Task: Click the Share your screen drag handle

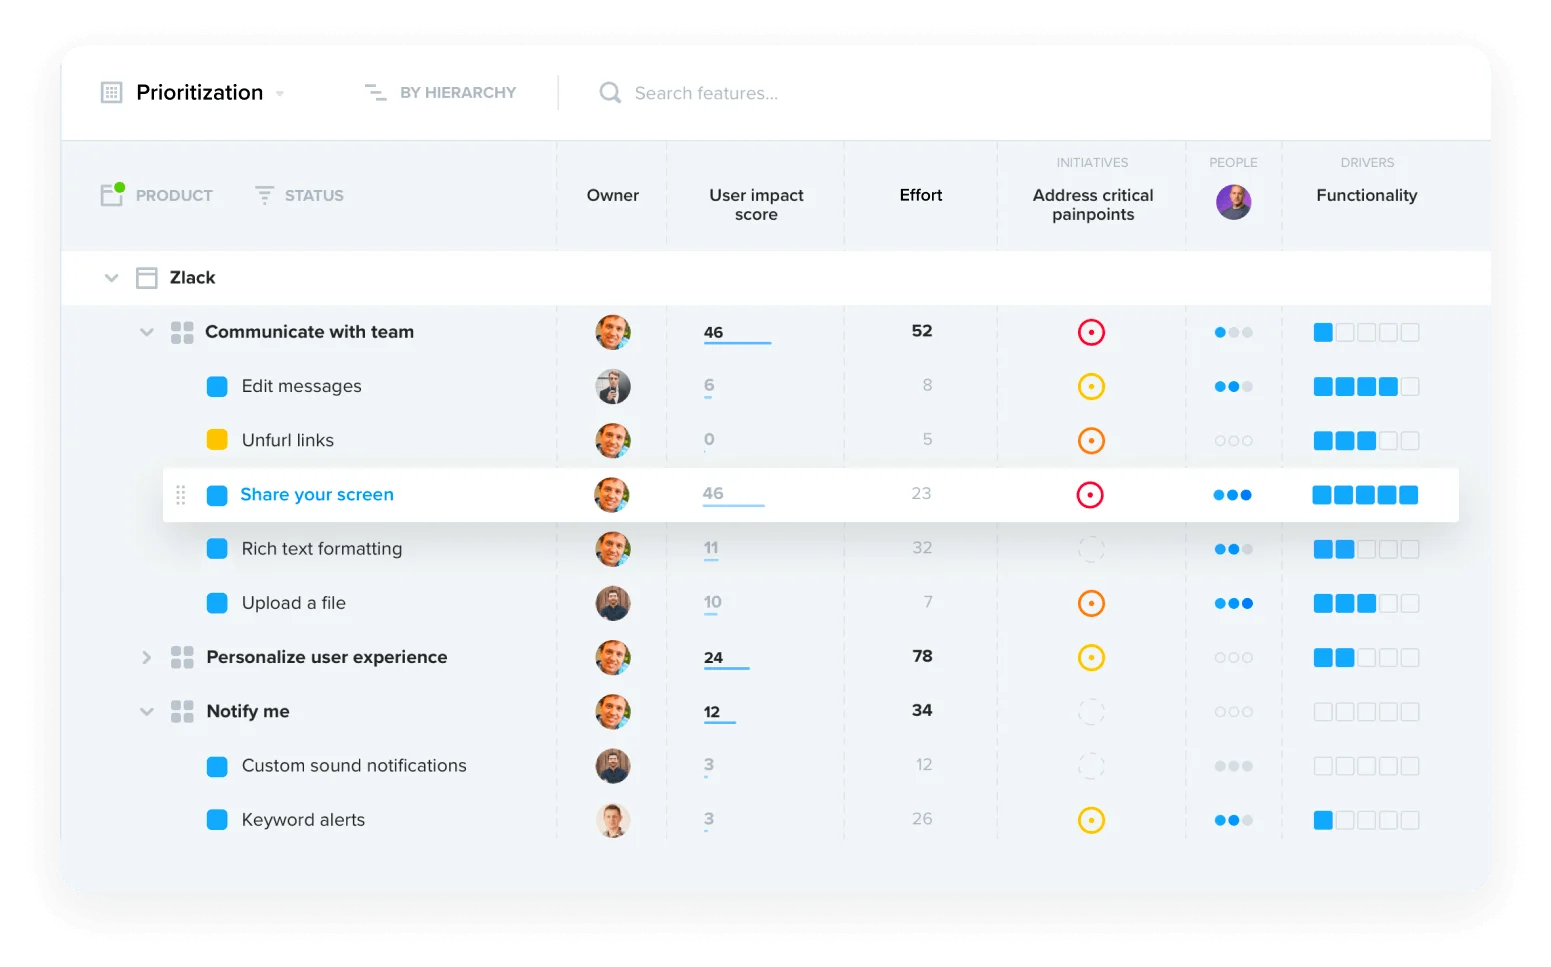Action: [181, 495]
